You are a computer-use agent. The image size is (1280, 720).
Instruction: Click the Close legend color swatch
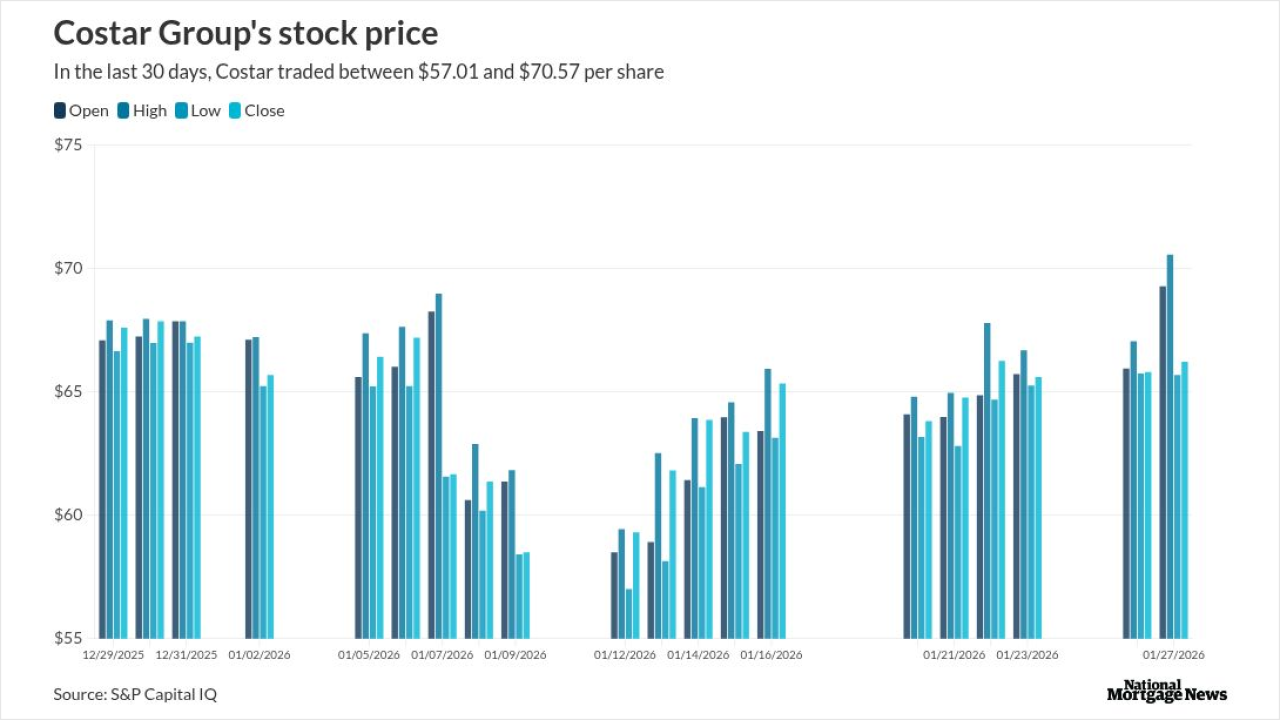pyautogui.click(x=236, y=111)
